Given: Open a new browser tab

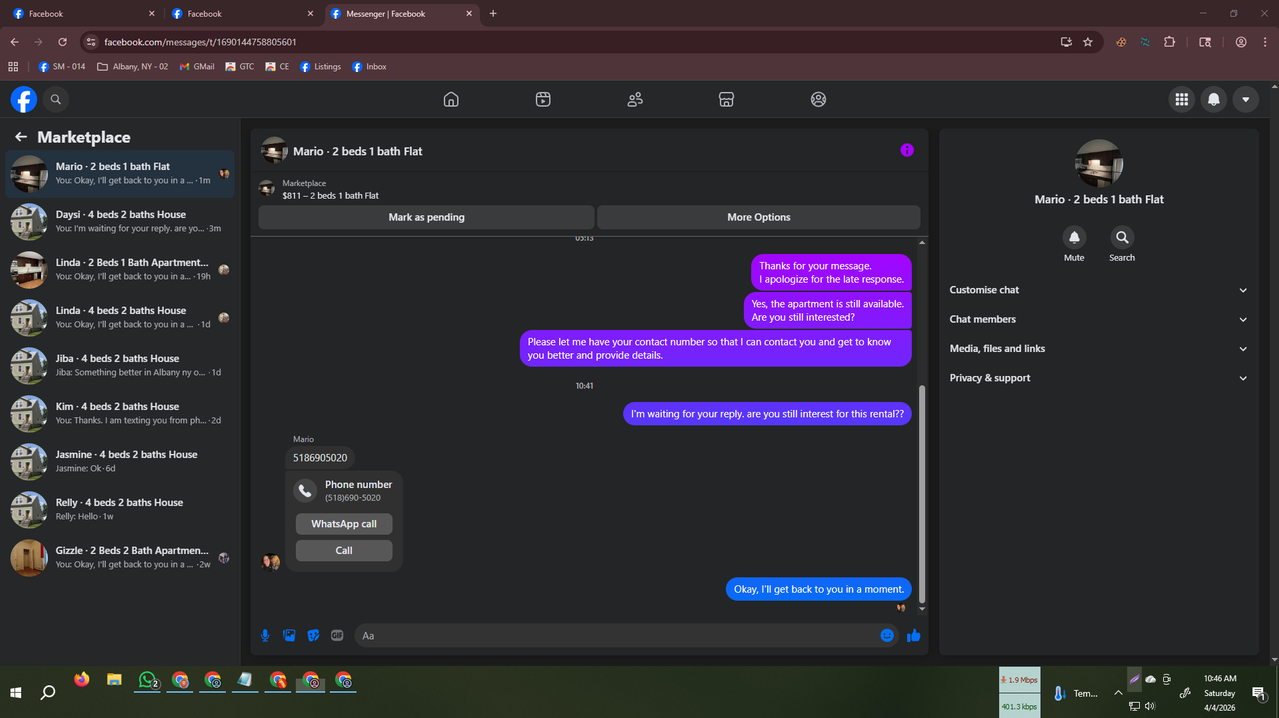Looking at the screenshot, I should 493,14.
